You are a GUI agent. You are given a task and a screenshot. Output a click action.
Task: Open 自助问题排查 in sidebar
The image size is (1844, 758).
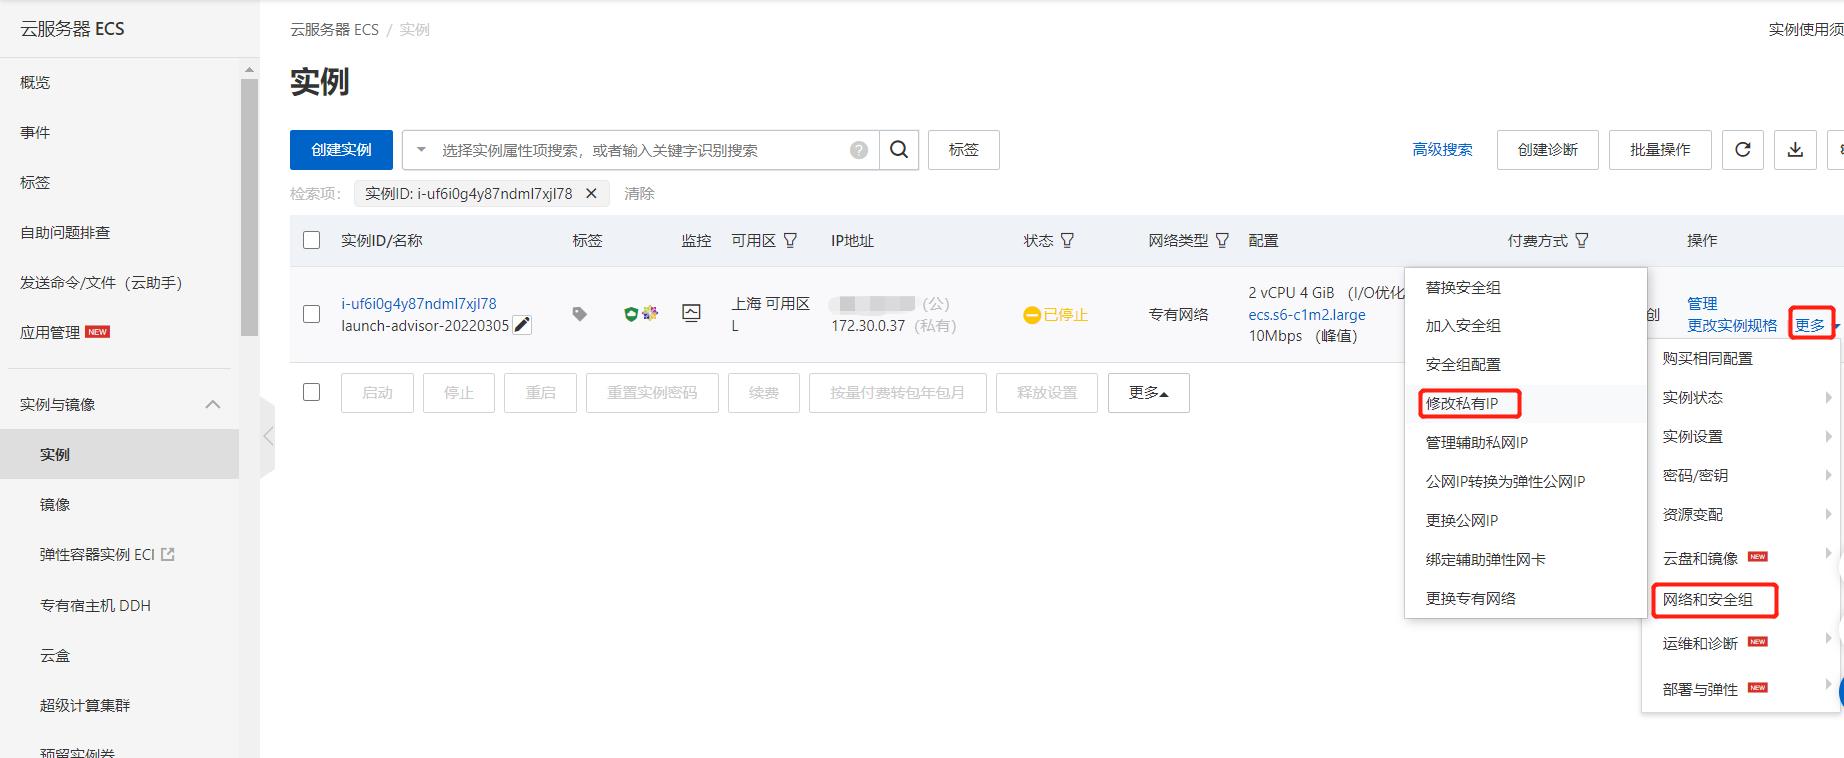pyautogui.click(x=65, y=232)
